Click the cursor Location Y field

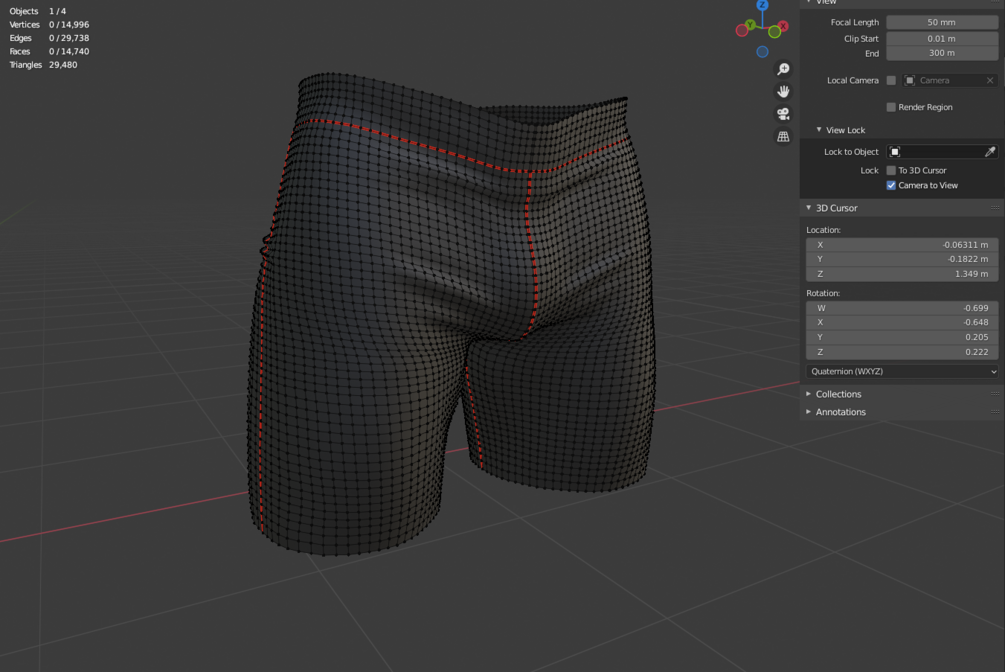[x=902, y=259]
